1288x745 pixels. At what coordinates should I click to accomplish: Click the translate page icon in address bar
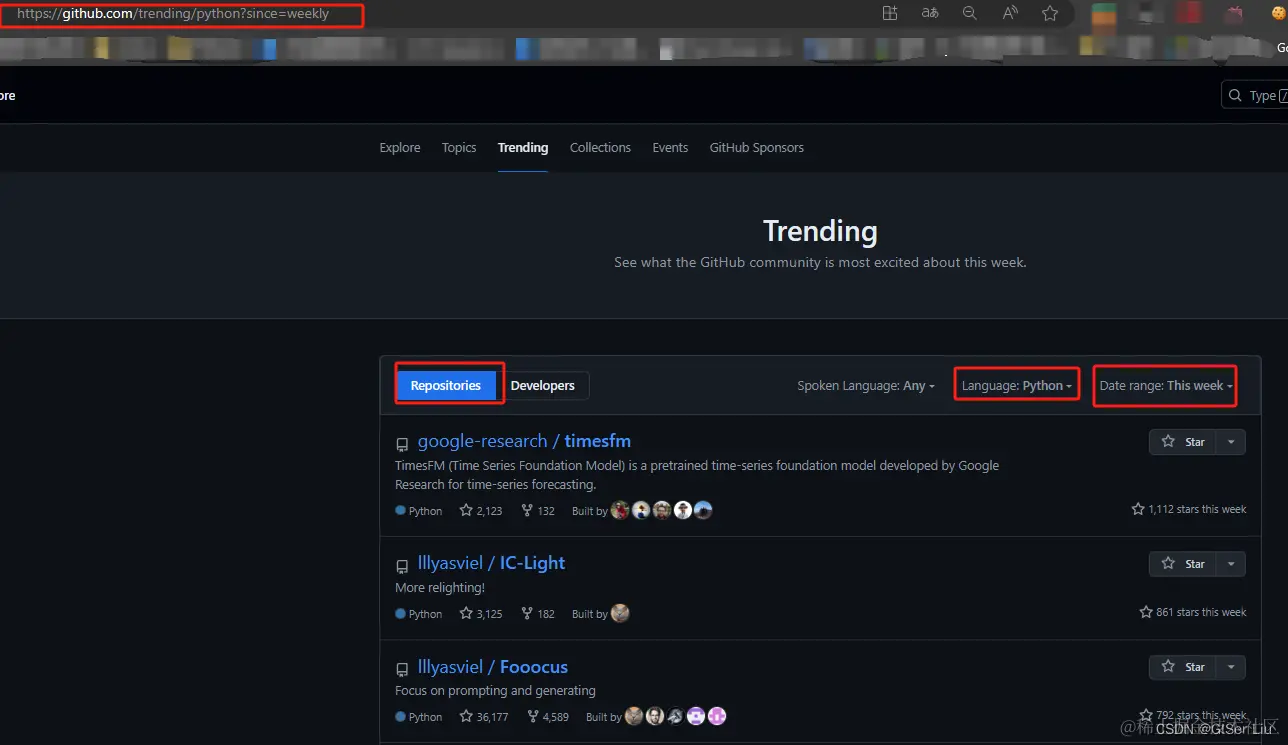click(x=930, y=13)
